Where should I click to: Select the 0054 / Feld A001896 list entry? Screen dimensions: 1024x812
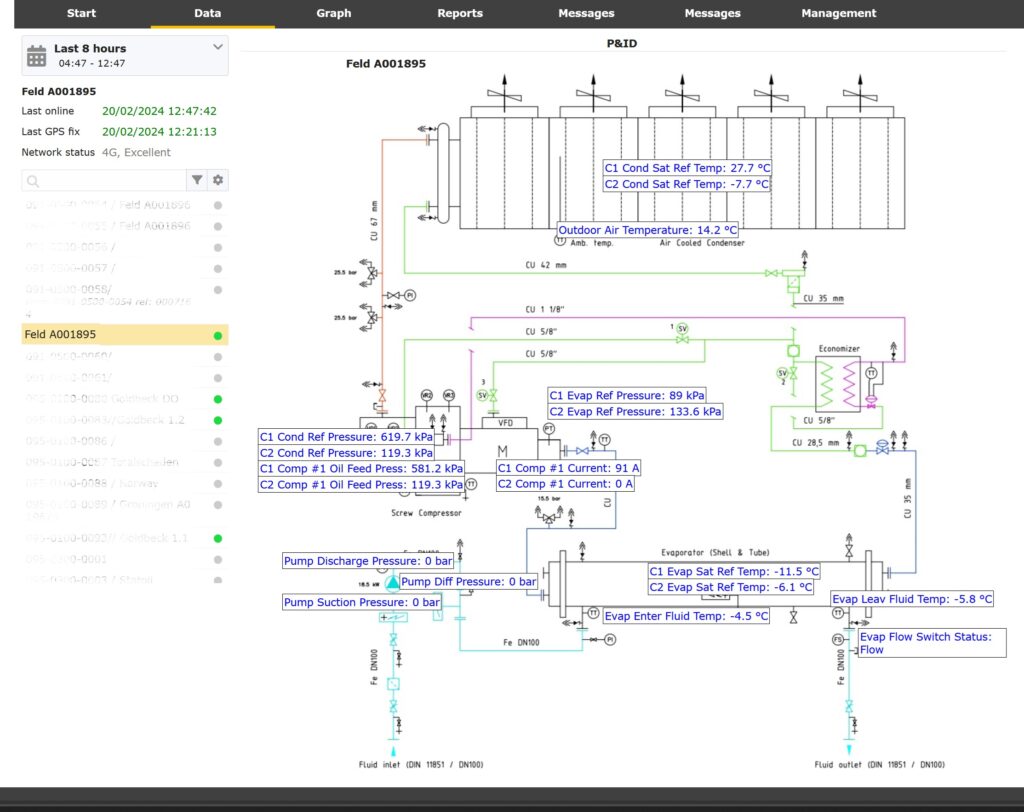click(x=125, y=205)
